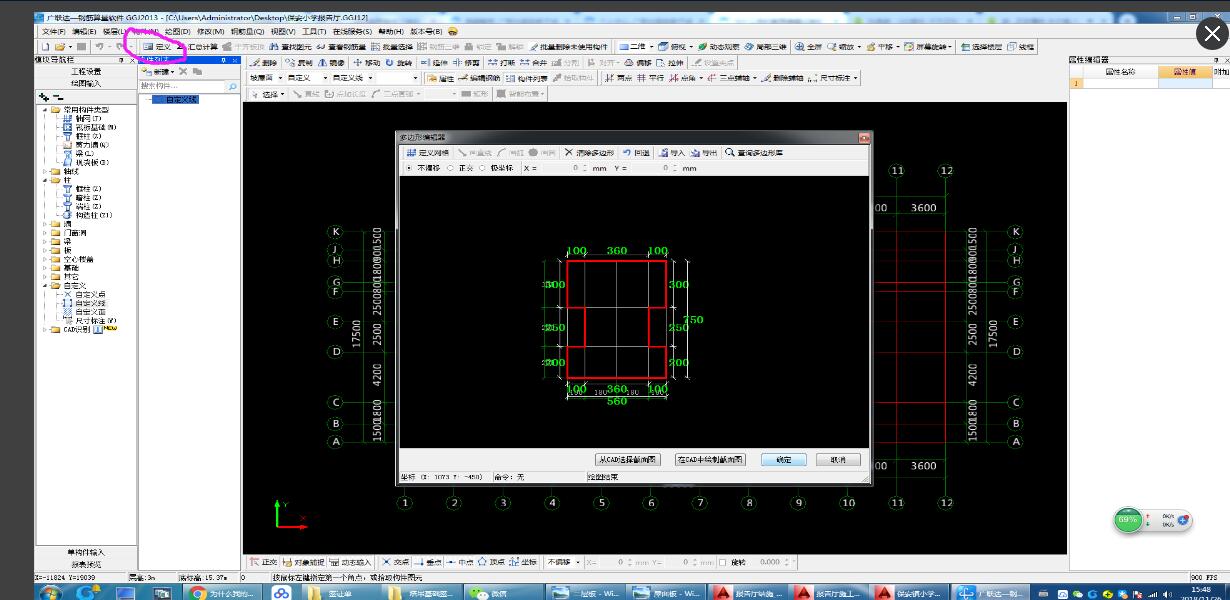Click 工程设置 in navigation panel
This screenshot has width=1230, height=600.
85,72
